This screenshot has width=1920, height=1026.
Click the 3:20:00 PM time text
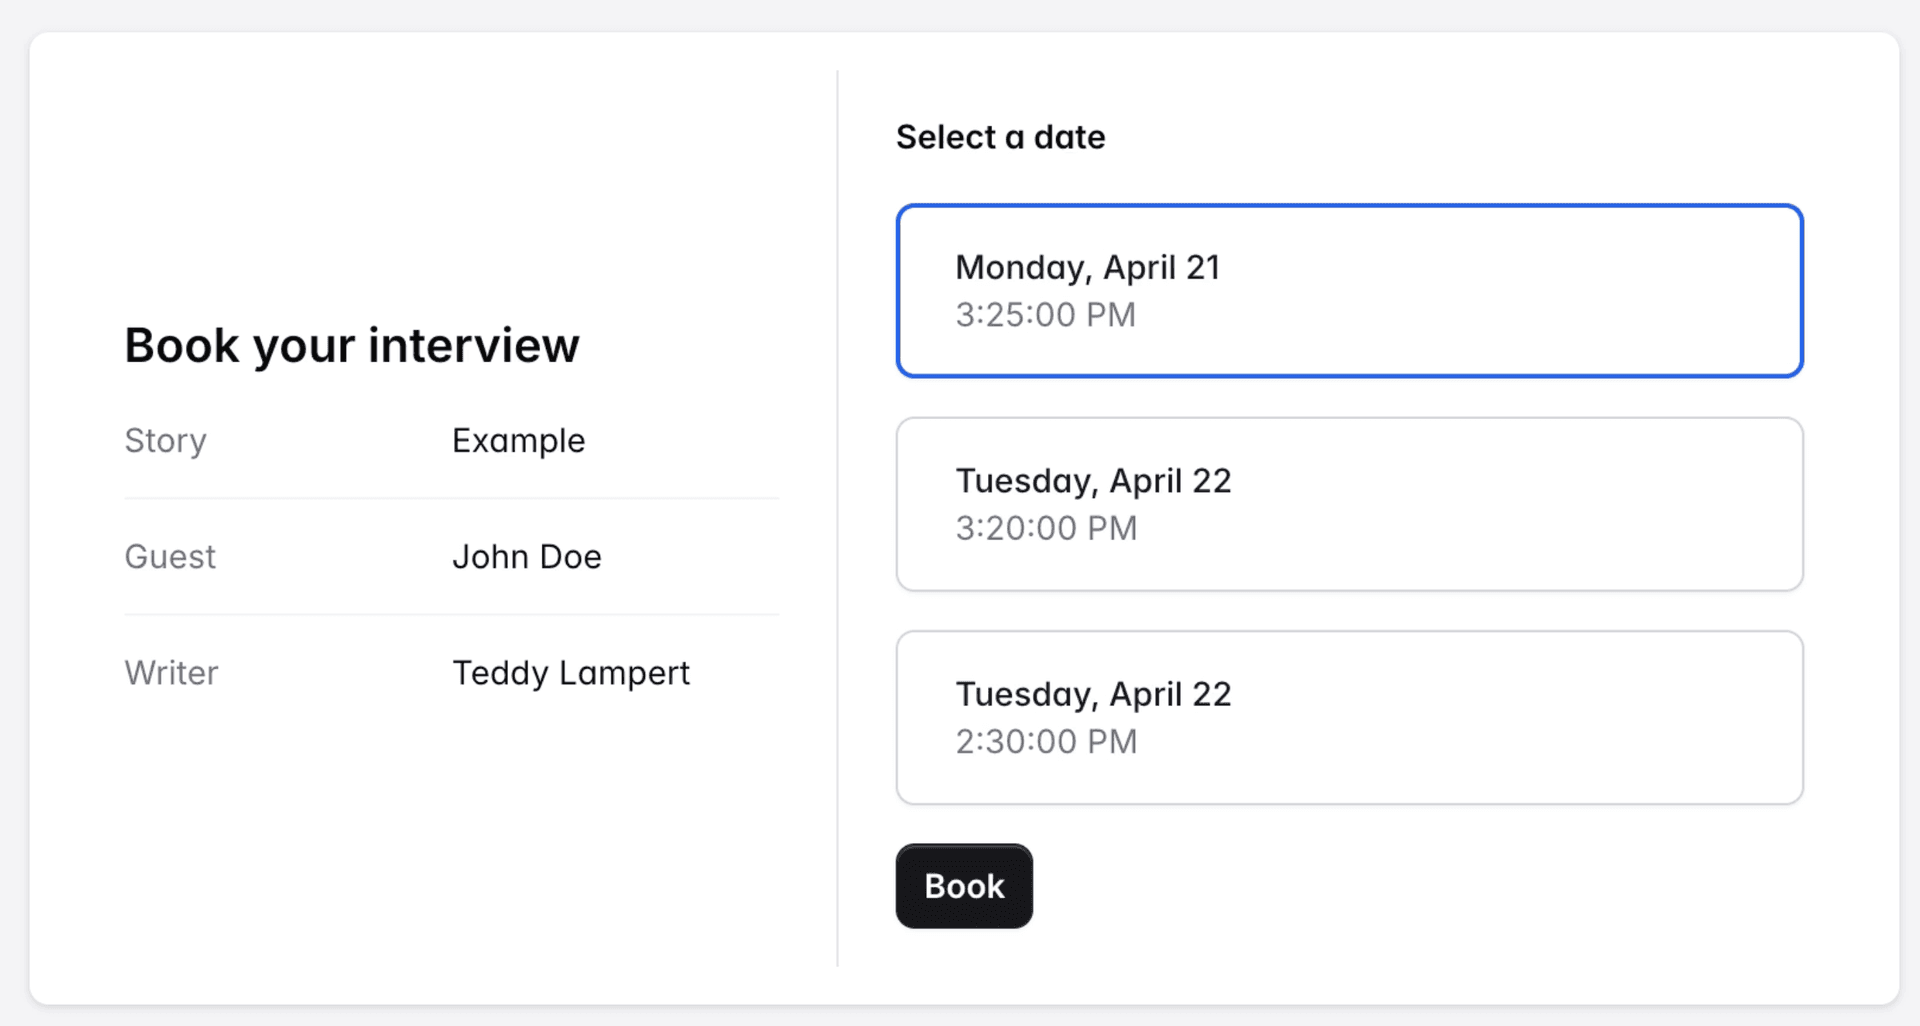click(x=1046, y=528)
